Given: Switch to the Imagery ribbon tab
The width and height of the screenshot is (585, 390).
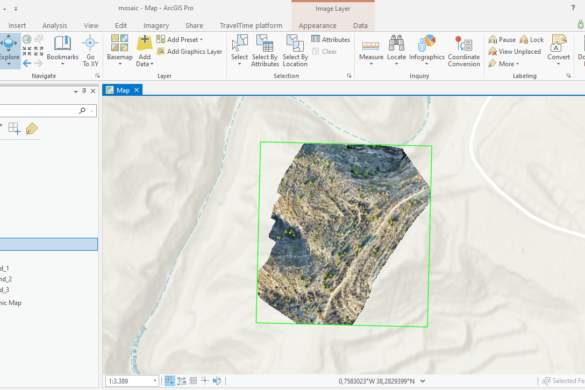Looking at the screenshot, I should pyautogui.click(x=156, y=25).
